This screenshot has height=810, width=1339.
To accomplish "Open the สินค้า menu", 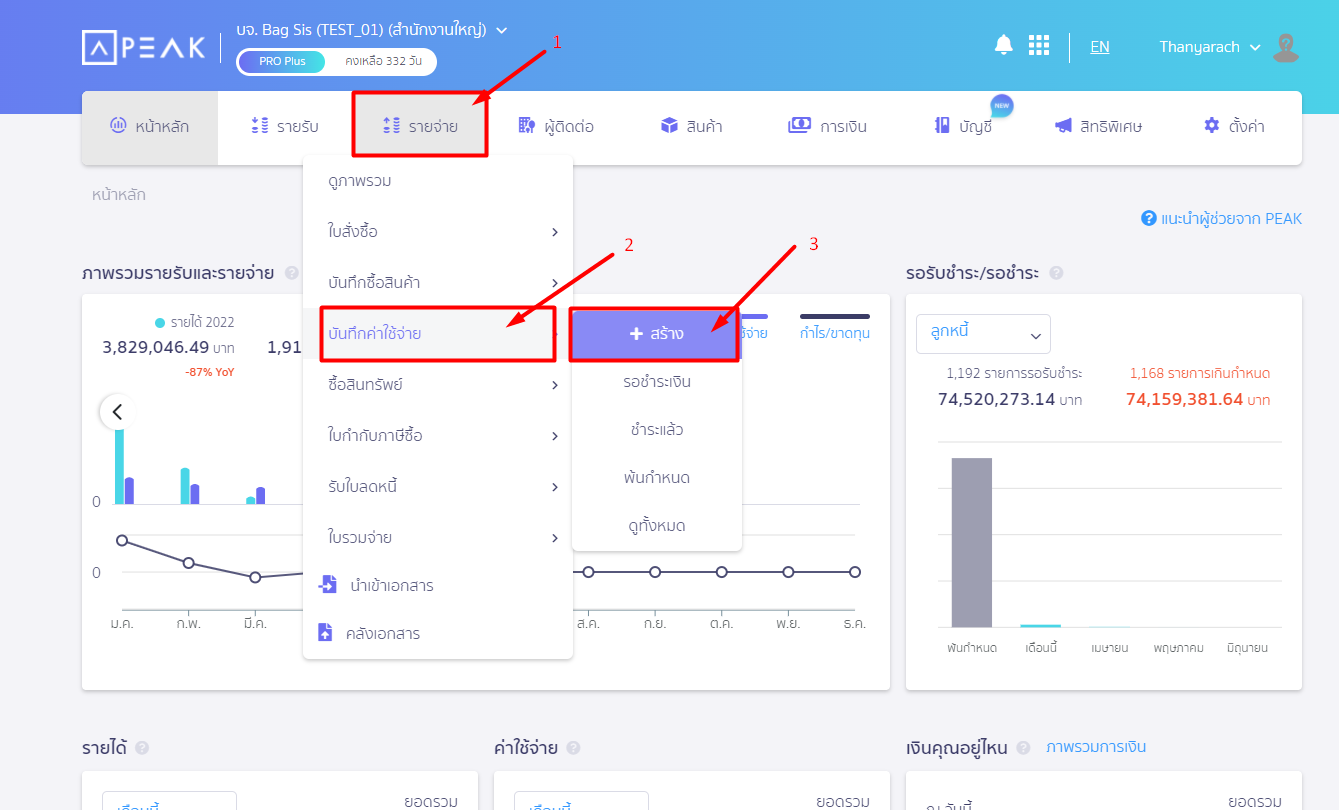I will click(x=691, y=127).
